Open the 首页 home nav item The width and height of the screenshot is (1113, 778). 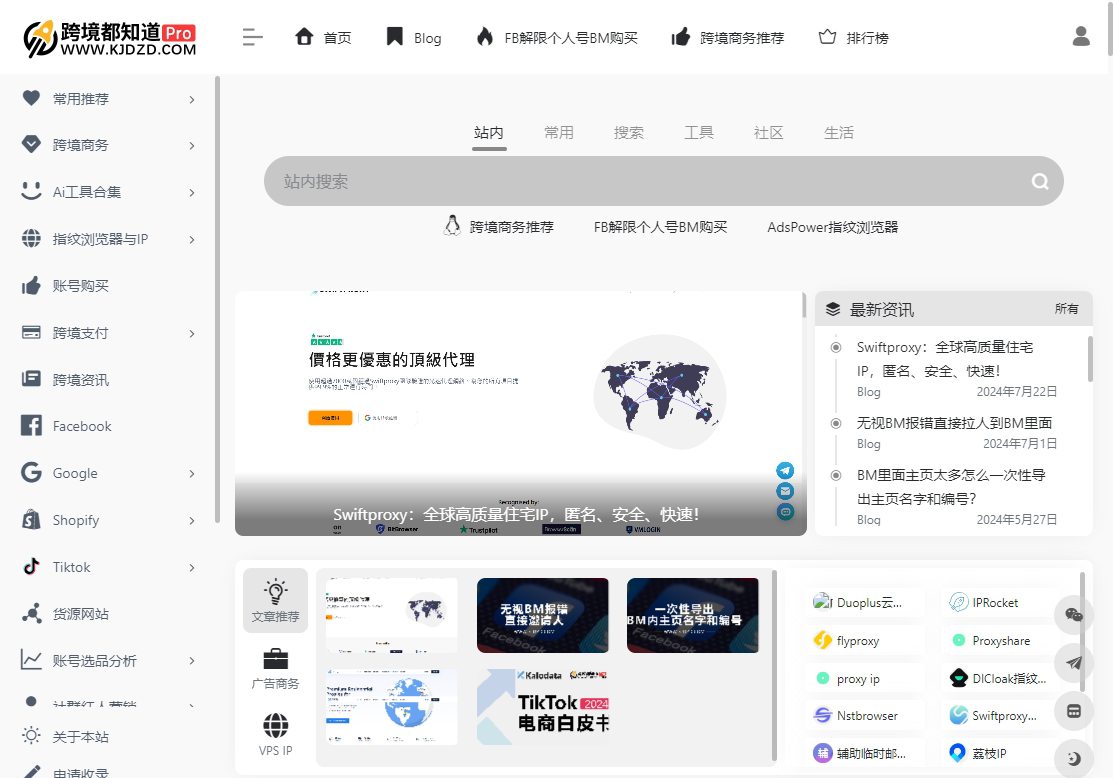pyautogui.click(x=323, y=38)
